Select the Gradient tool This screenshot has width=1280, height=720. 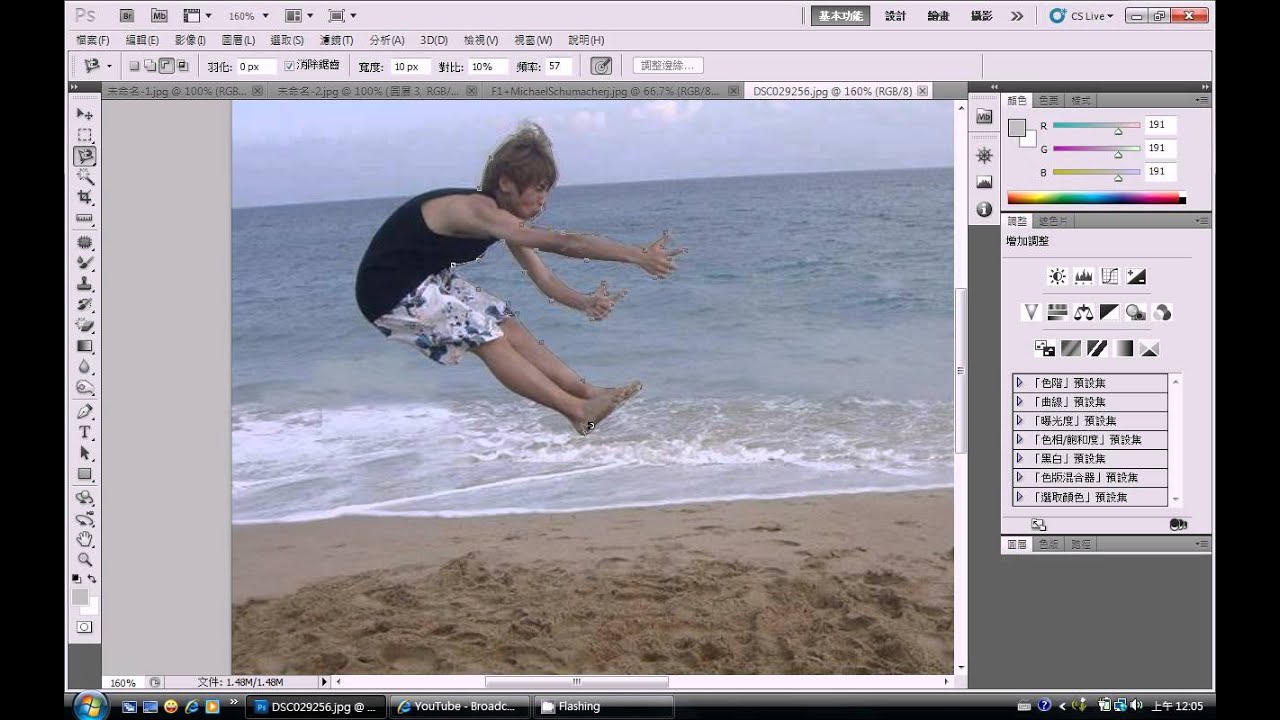85,346
